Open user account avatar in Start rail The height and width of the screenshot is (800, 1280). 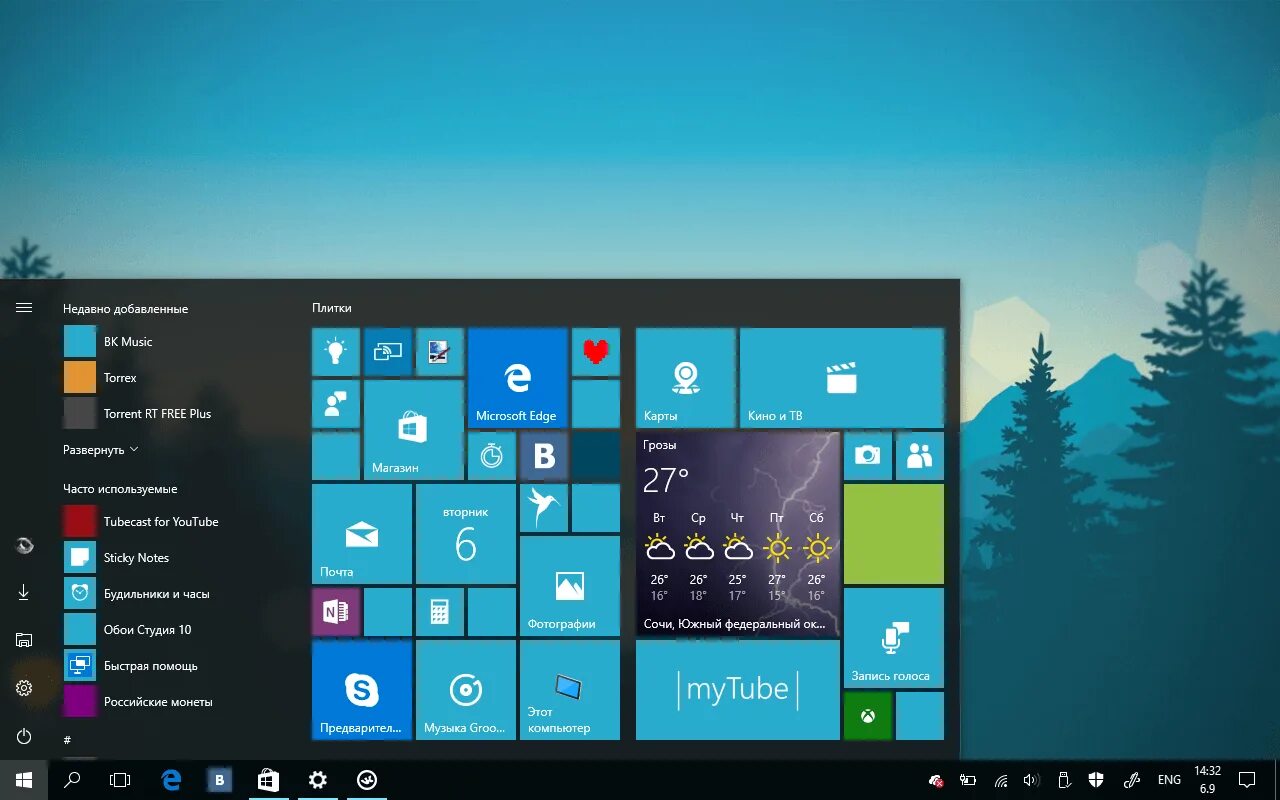24,545
